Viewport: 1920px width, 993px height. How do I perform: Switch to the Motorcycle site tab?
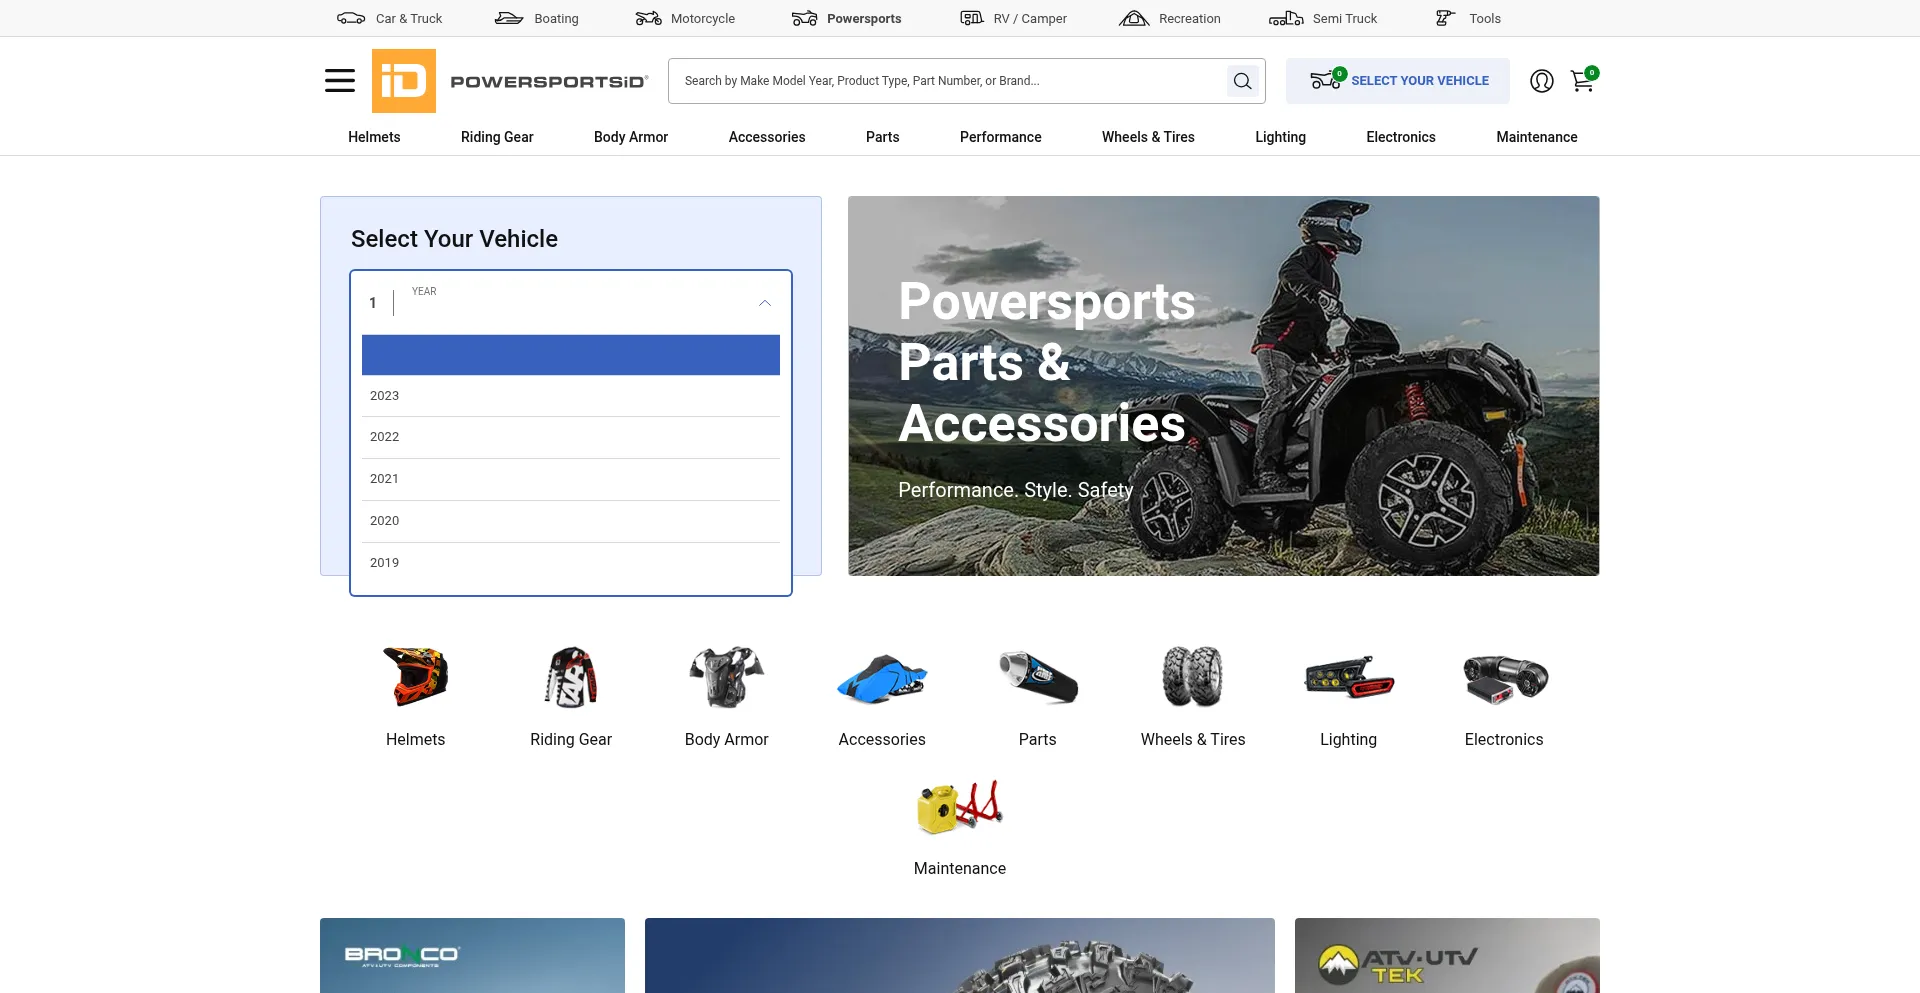(x=686, y=18)
